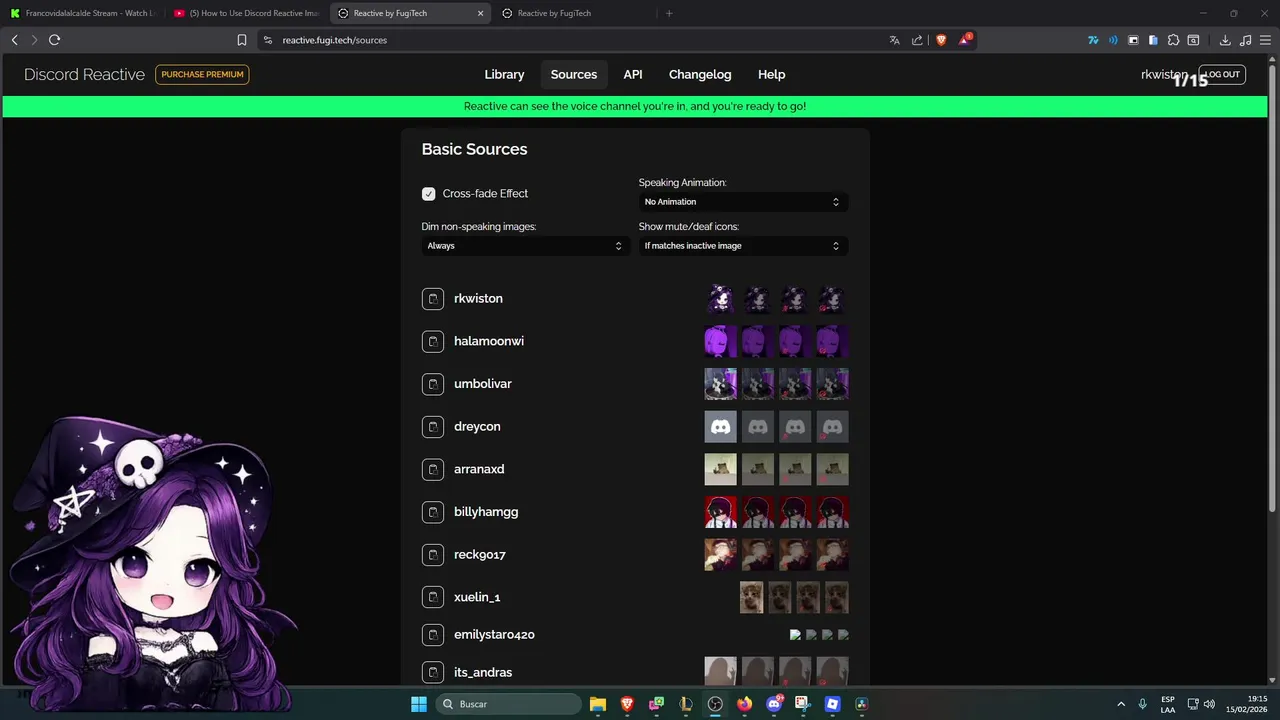Screen dimensions: 1280x720
Task: Click xuelin_1's first cat thumbnail
Action: 751,598
